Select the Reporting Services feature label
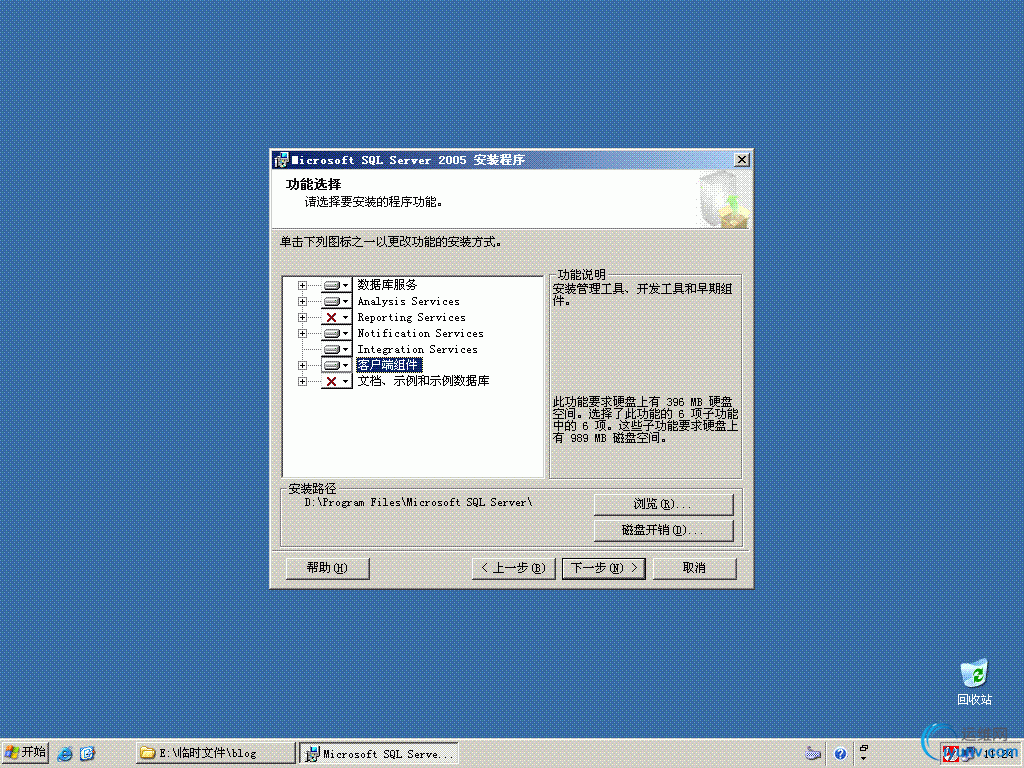This screenshot has height=768, width=1024. (x=411, y=317)
